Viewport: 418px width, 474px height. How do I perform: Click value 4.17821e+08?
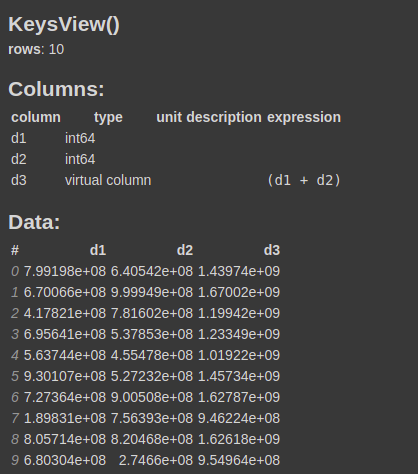pos(65,313)
